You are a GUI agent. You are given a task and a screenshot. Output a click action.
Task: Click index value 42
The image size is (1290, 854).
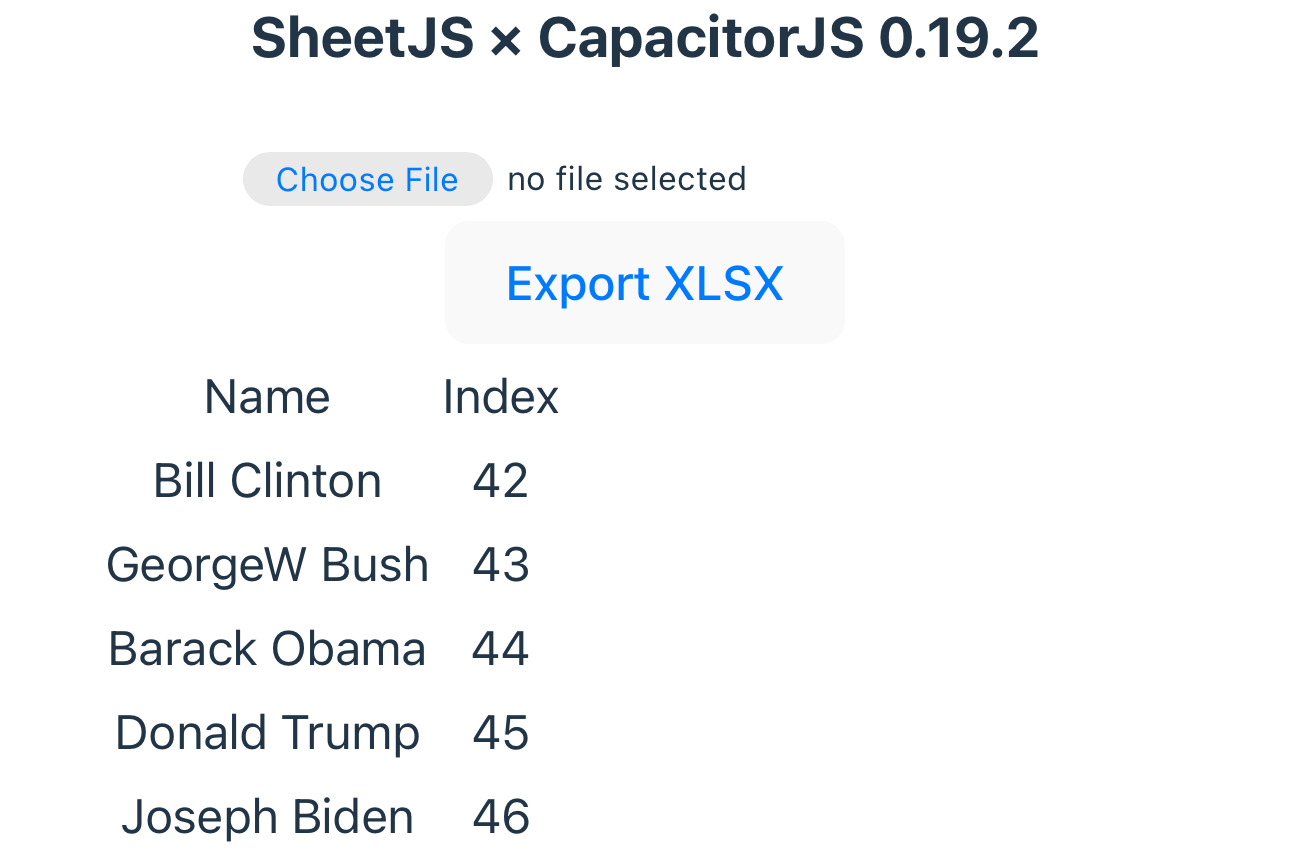[500, 481]
